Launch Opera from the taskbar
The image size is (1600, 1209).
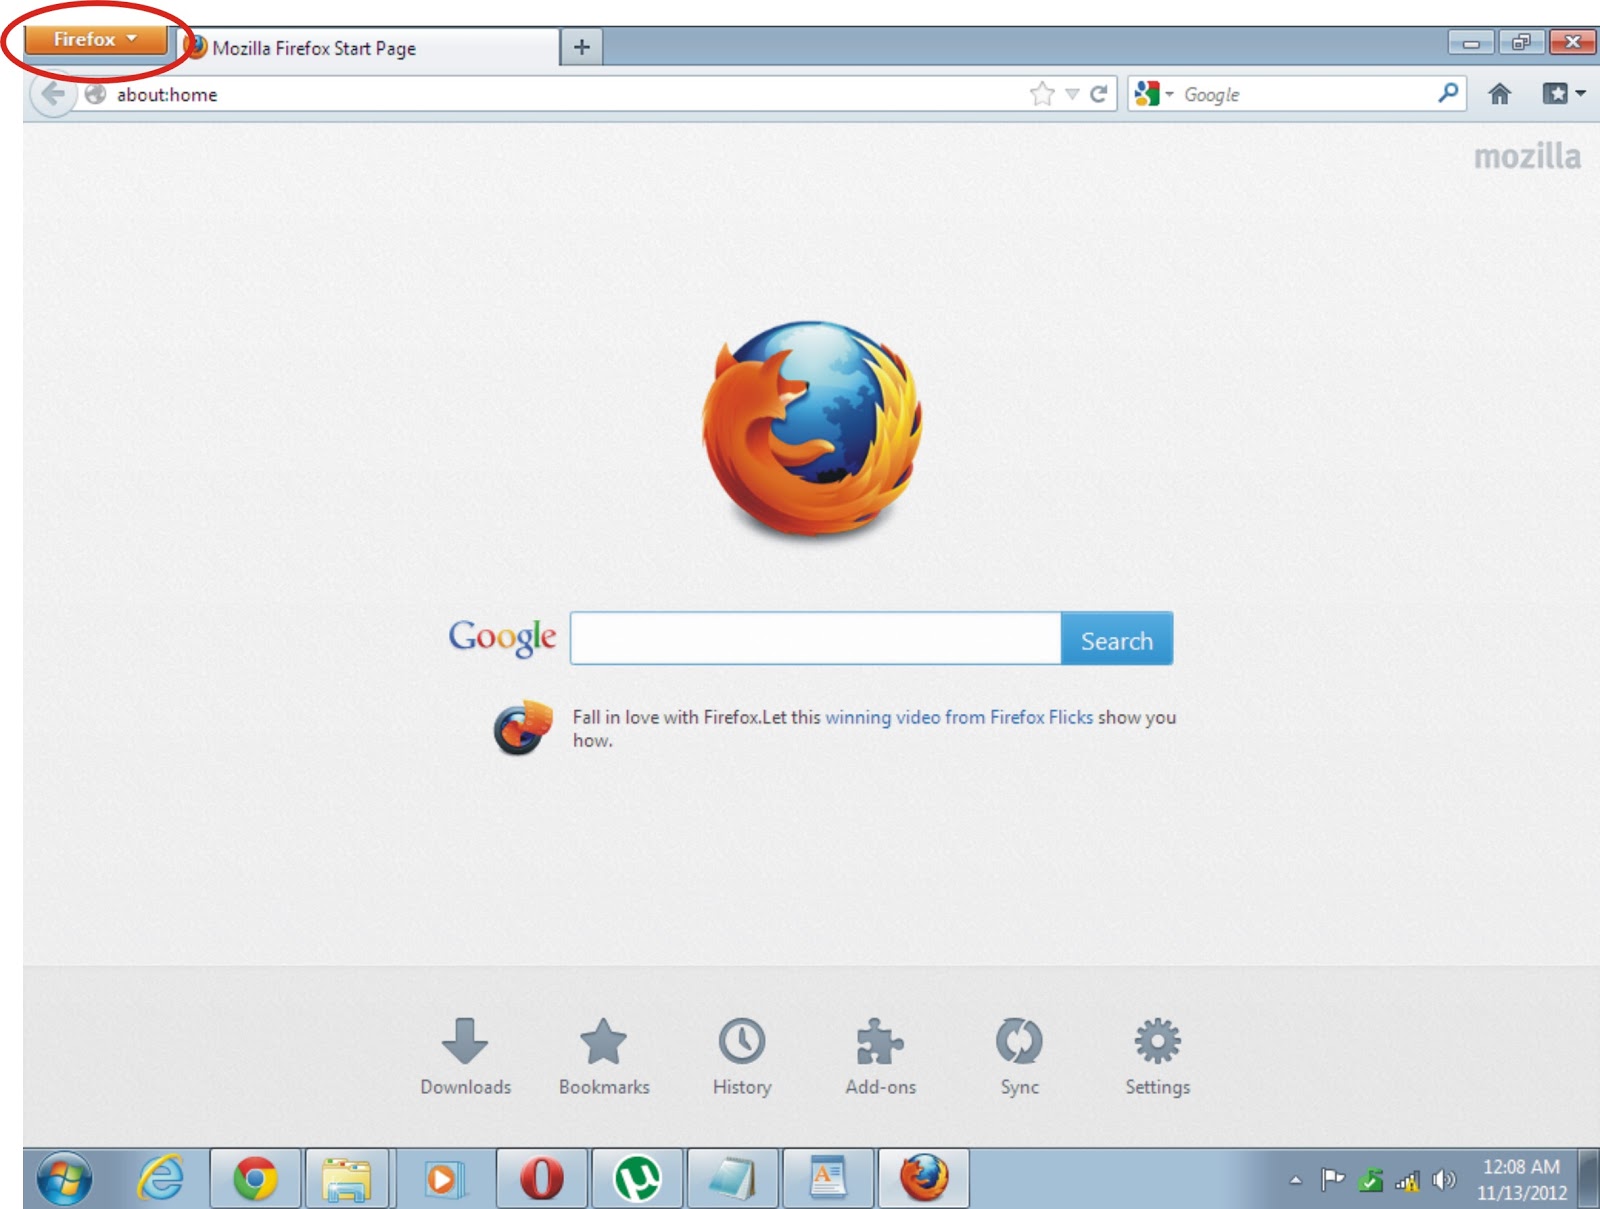541,1178
